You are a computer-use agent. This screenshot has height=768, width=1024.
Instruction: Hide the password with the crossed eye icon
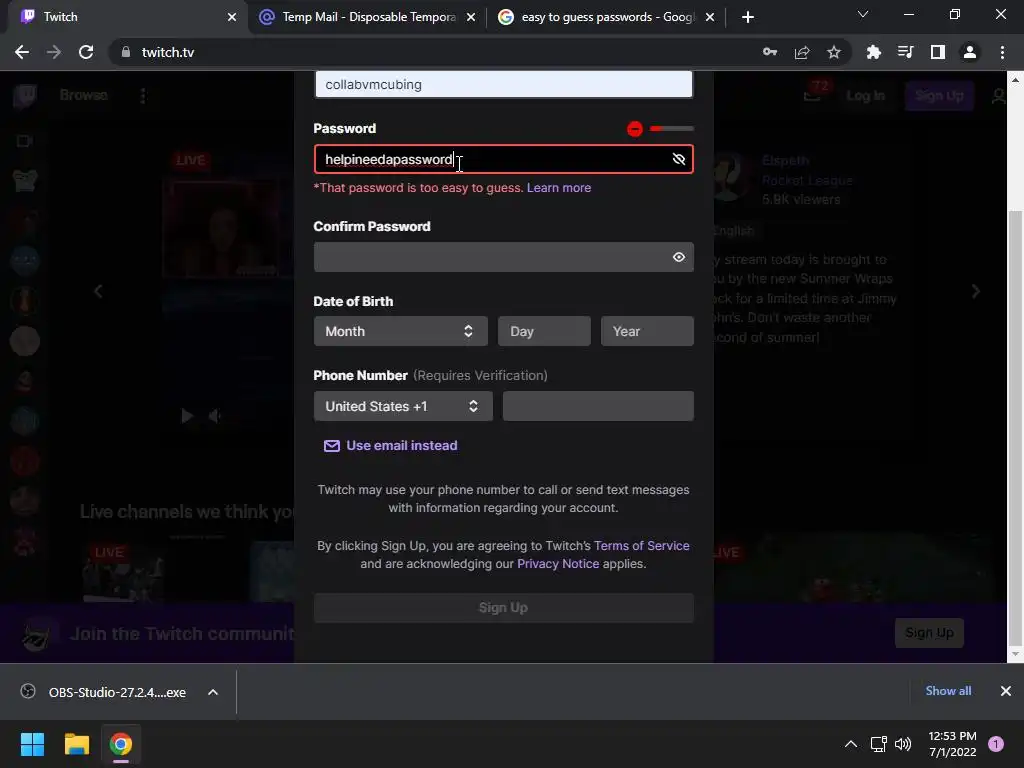(x=679, y=159)
